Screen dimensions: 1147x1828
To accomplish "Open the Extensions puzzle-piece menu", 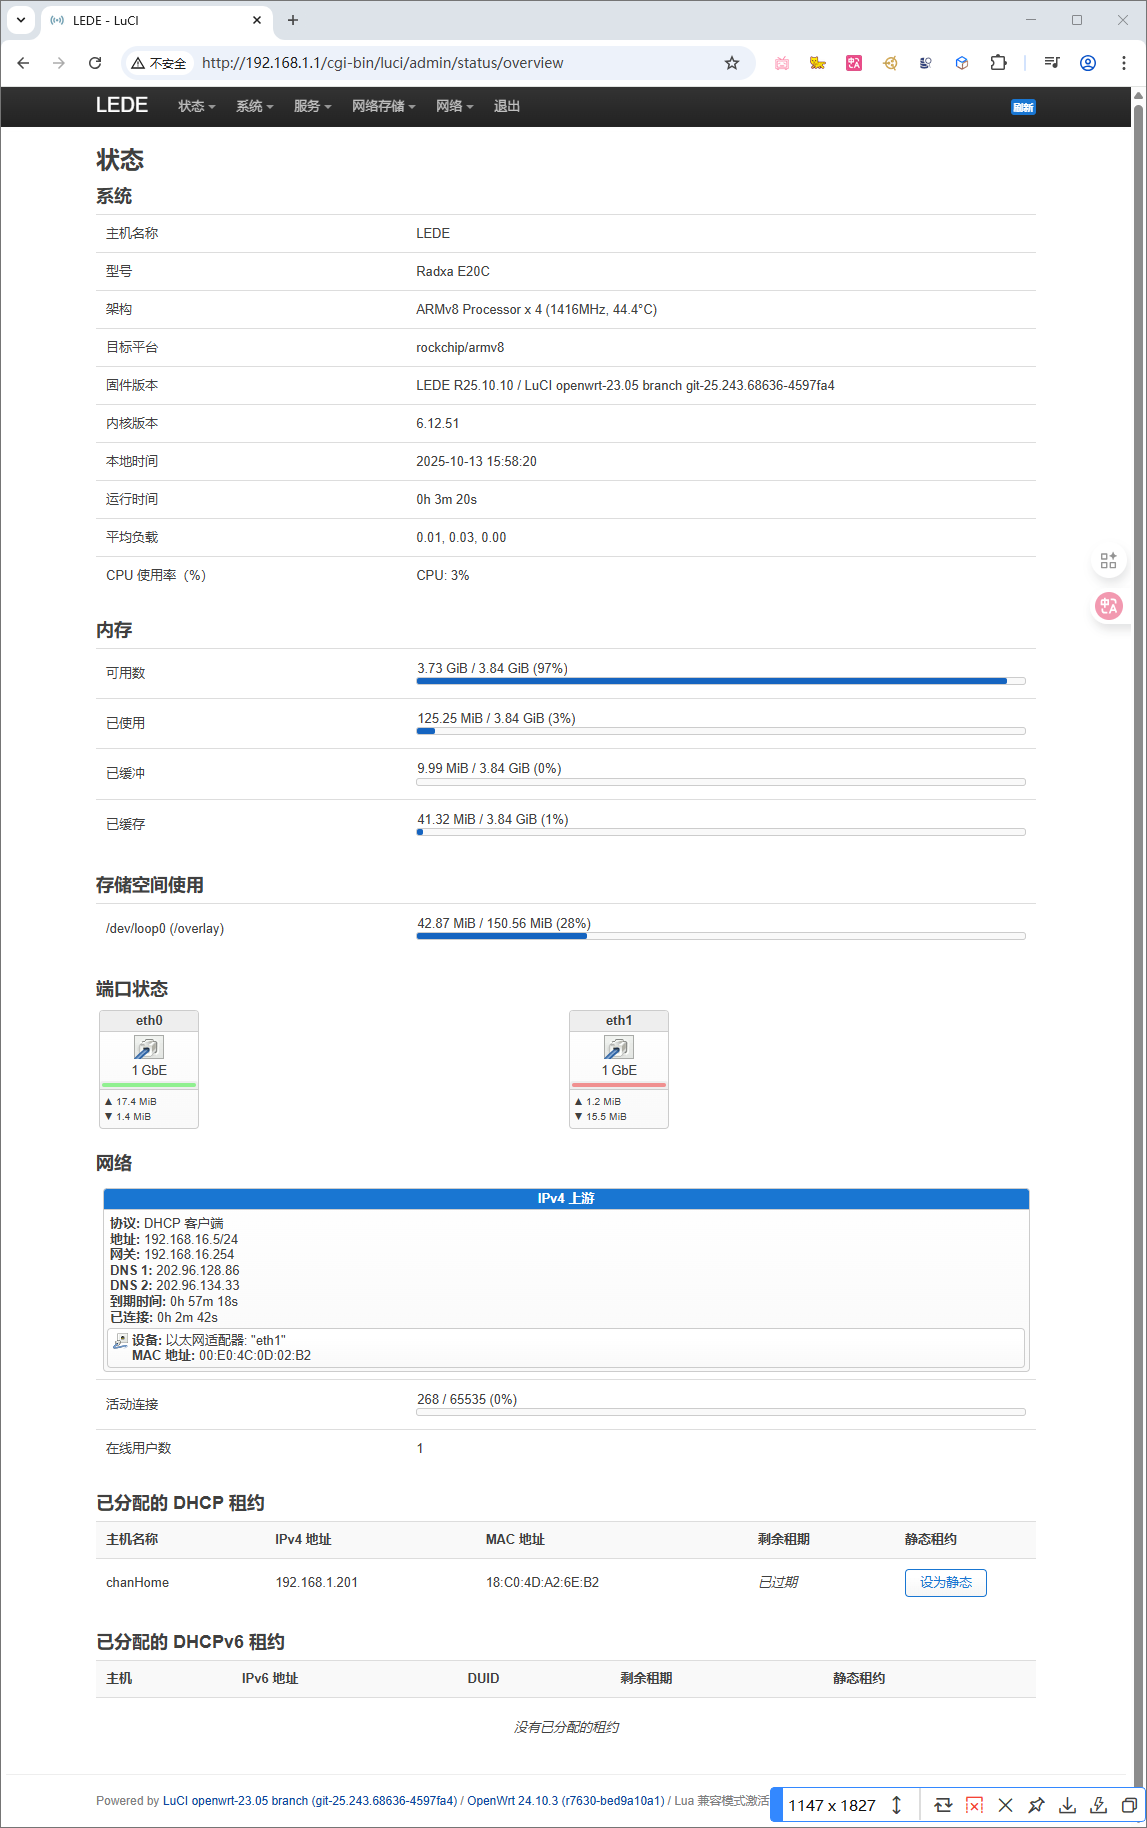I will point(998,63).
